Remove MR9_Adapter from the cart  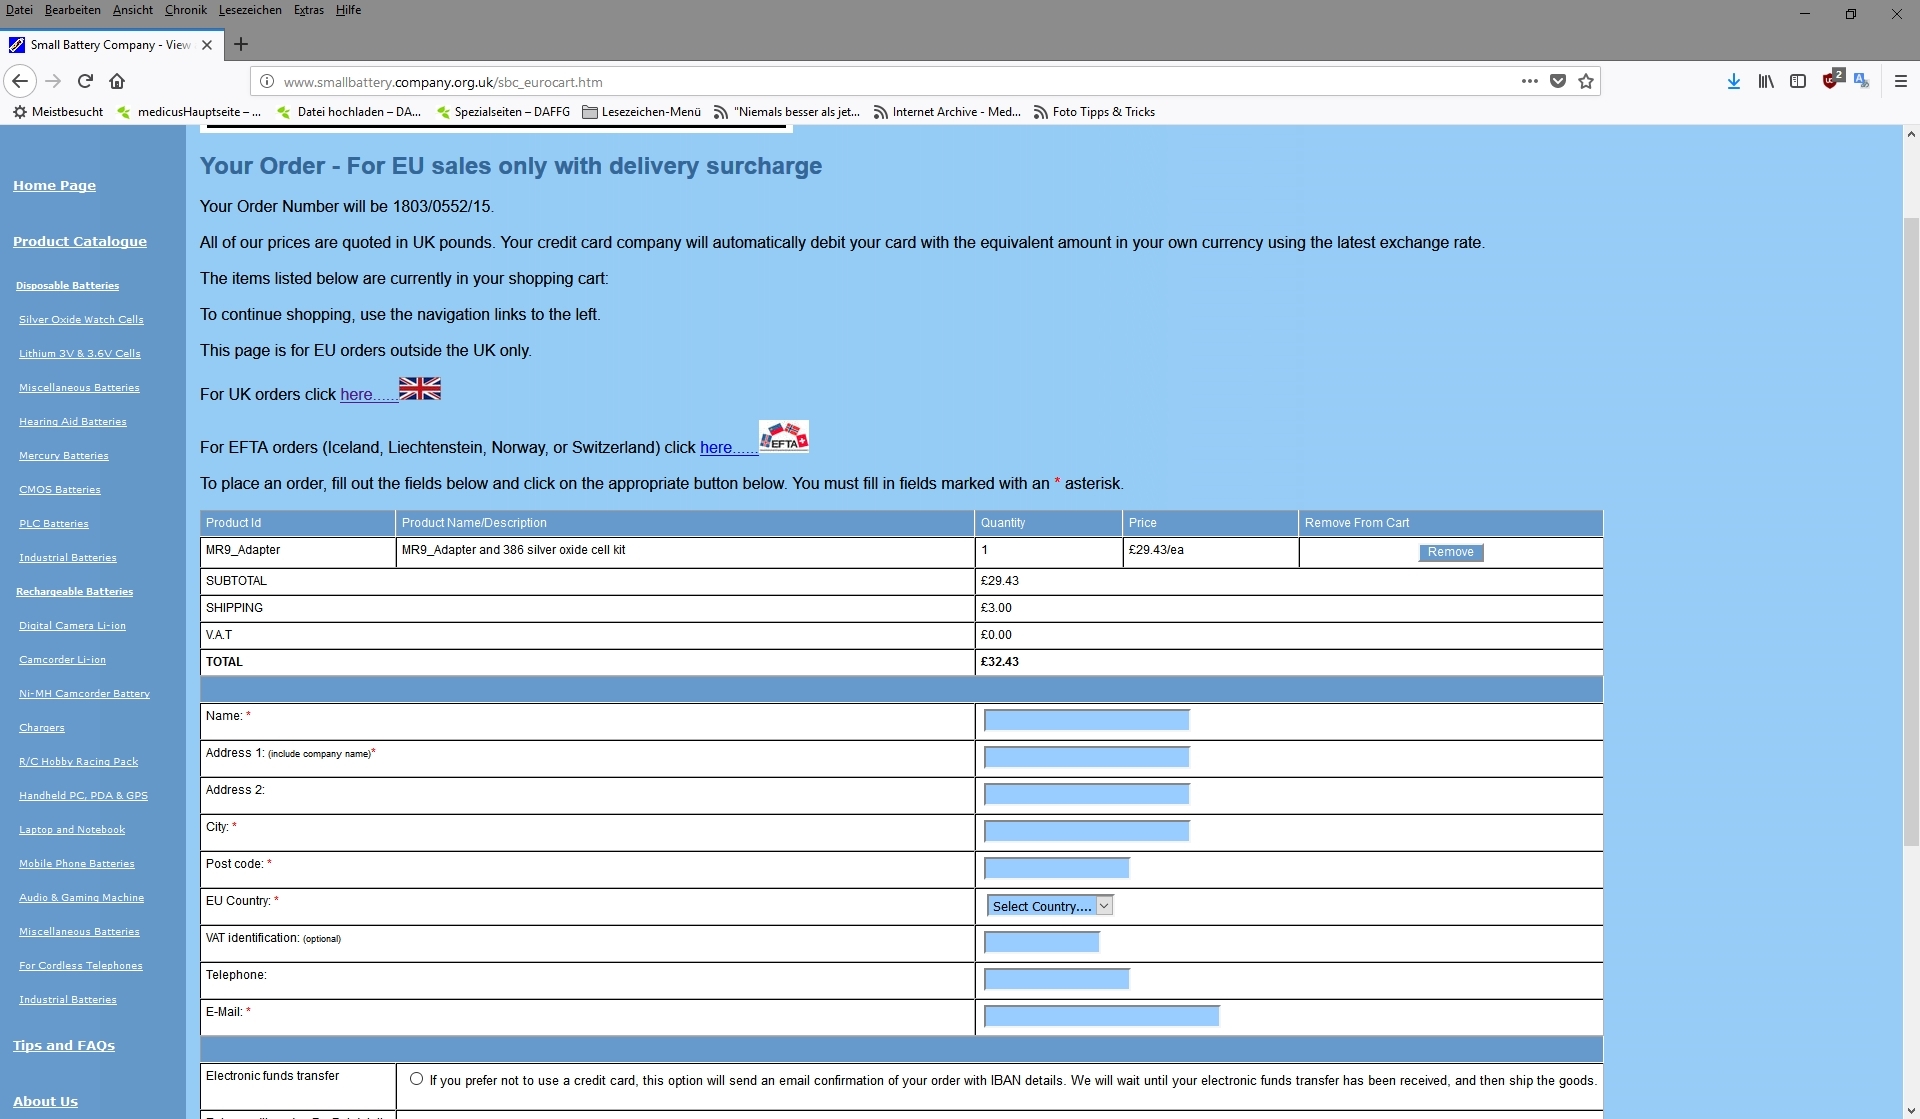[1450, 552]
